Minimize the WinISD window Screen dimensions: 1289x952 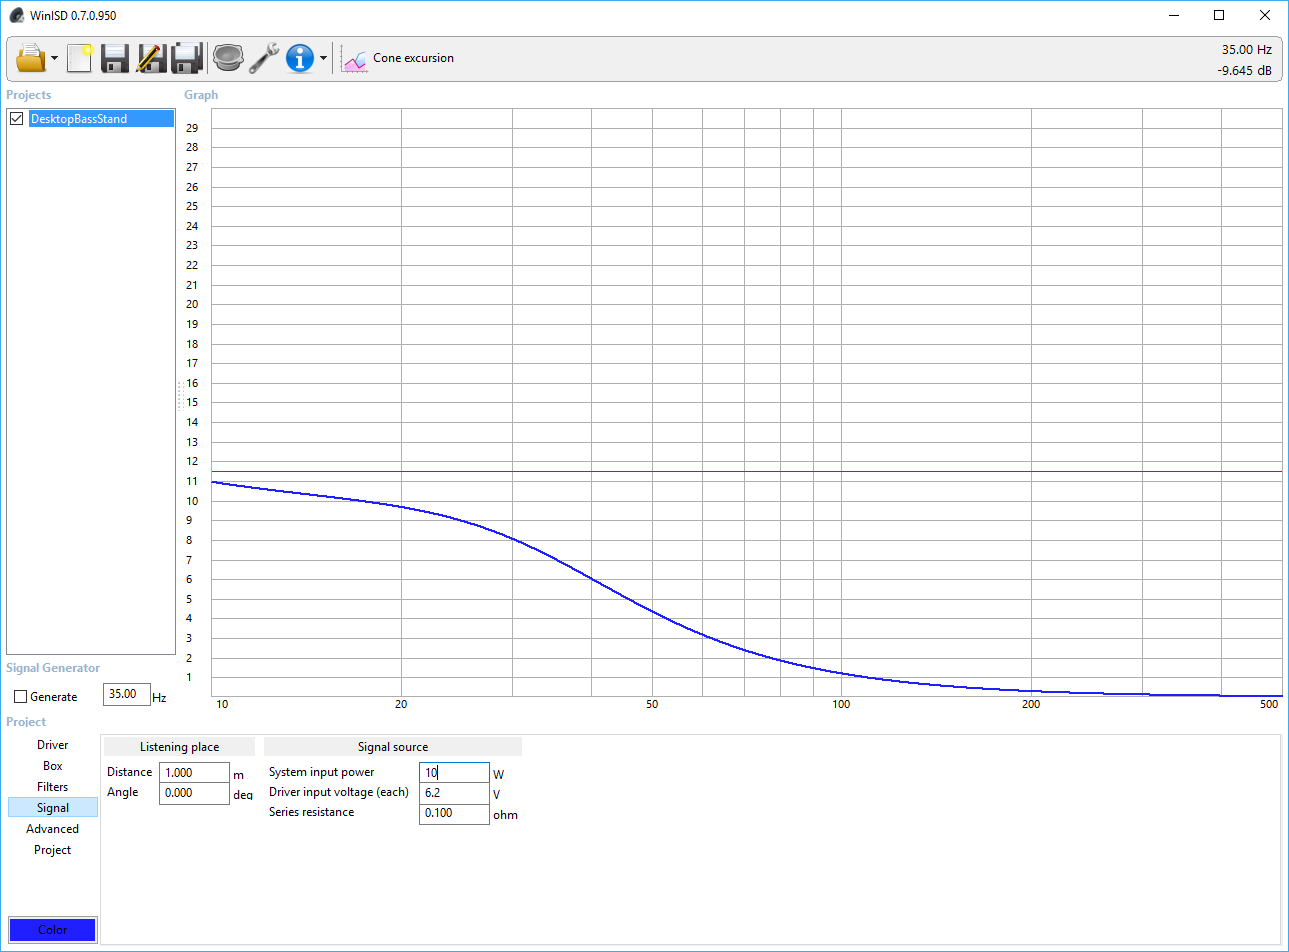pyautogui.click(x=1173, y=15)
